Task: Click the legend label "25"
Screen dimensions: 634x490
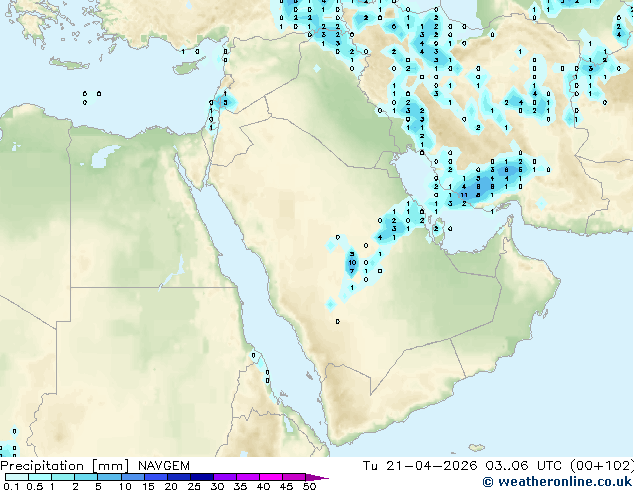Action: (x=194, y=486)
